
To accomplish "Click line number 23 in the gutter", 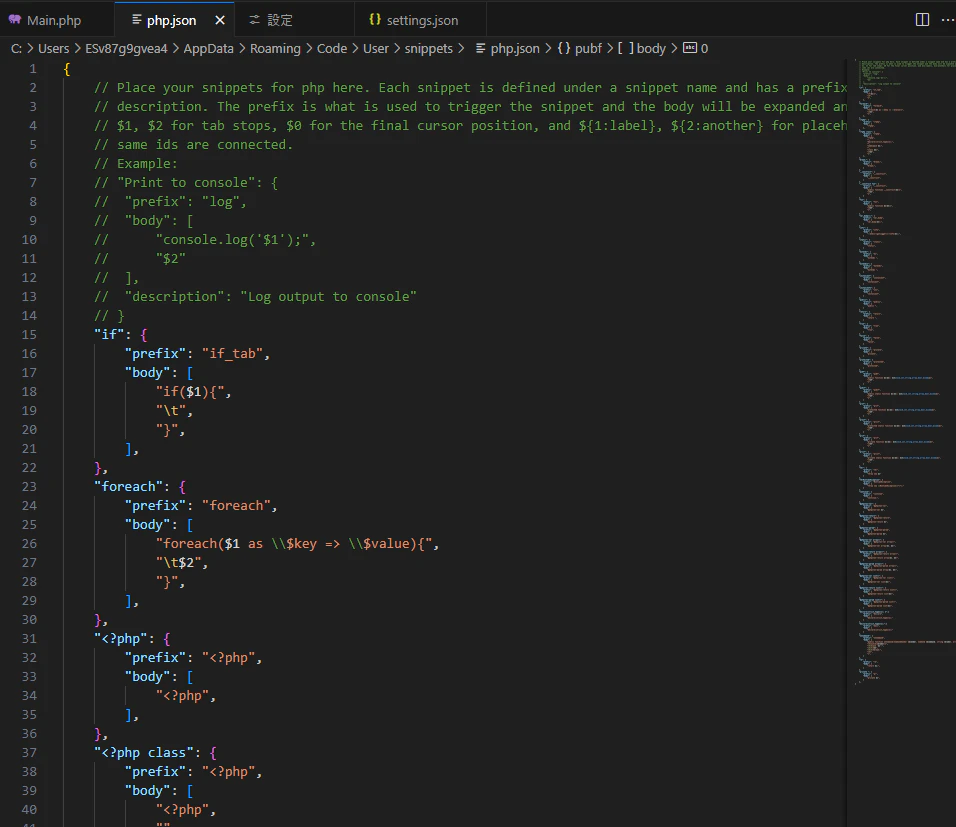I will tap(29, 486).
